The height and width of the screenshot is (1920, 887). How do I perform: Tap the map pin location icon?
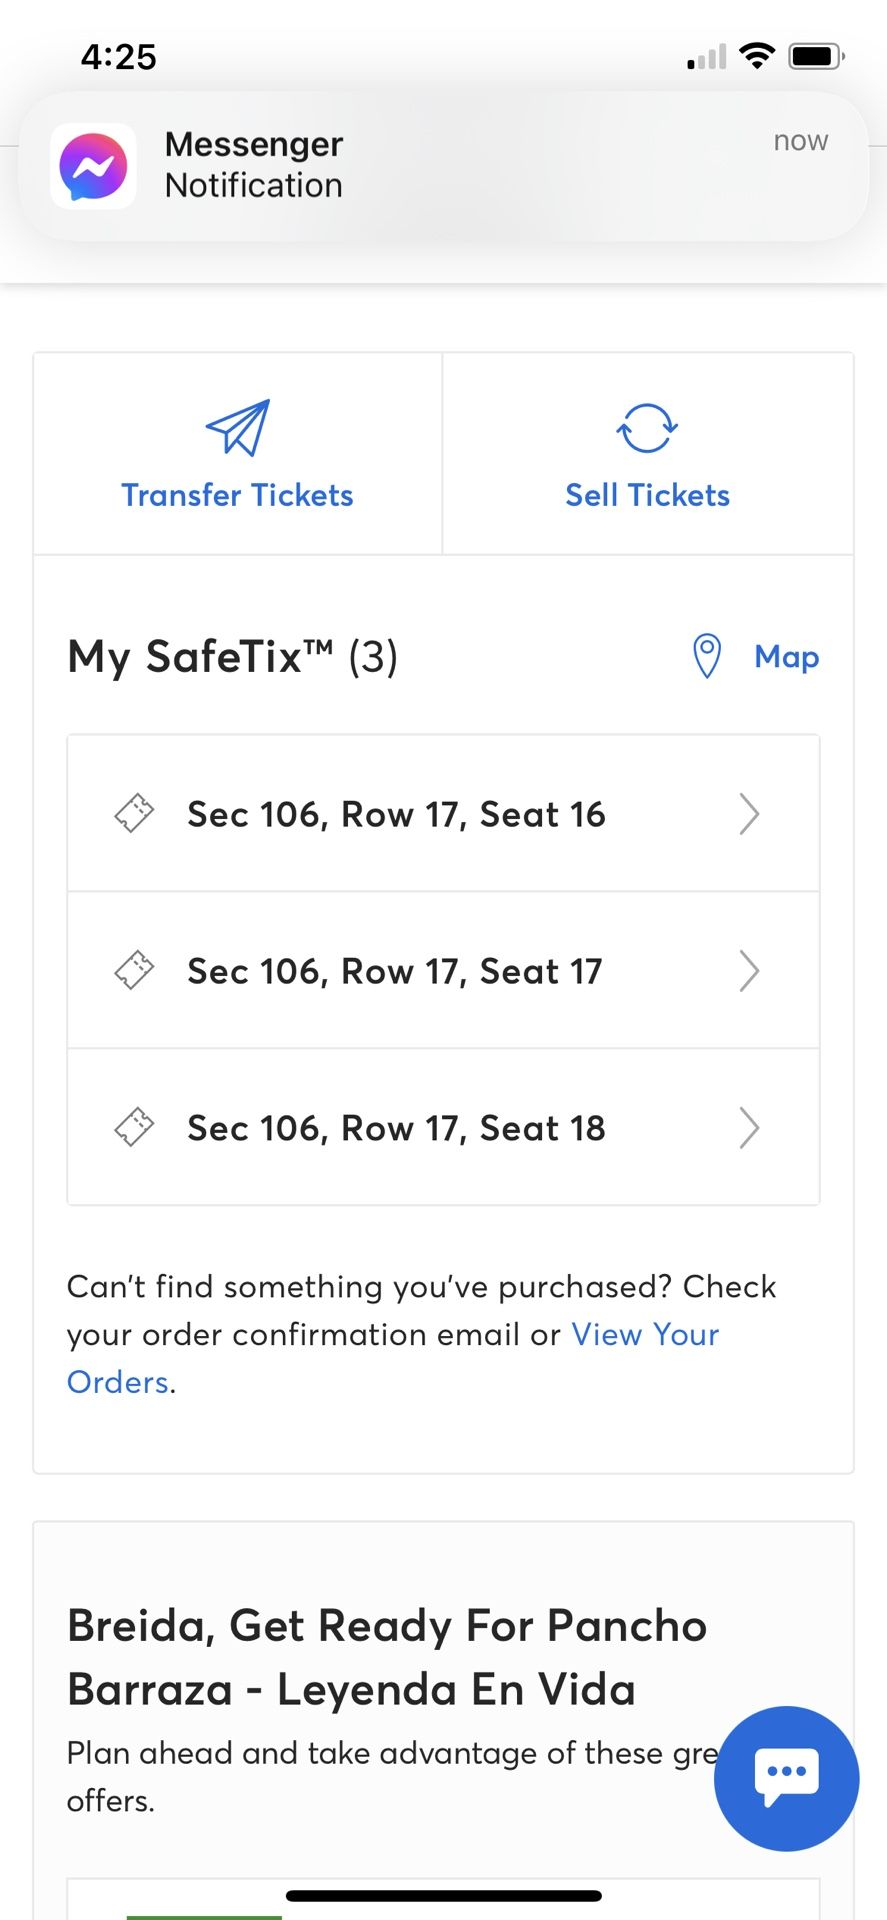[707, 656]
